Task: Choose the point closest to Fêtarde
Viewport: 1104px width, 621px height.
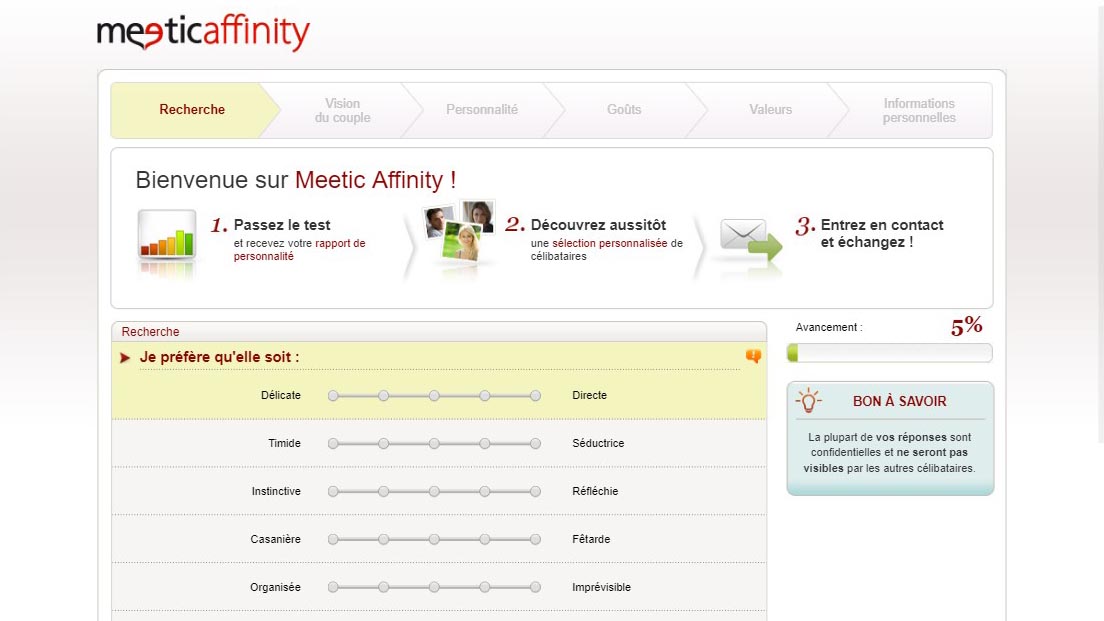Action: pyautogui.click(x=535, y=539)
